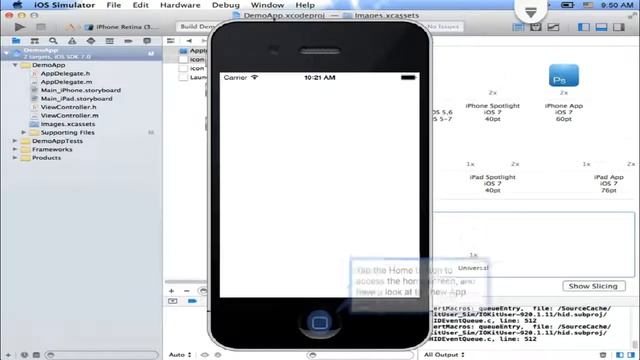The width and height of the screenshot is (640, 360).
Task: Select Assistant editor toolbar icon
Action: click(536, 27)
